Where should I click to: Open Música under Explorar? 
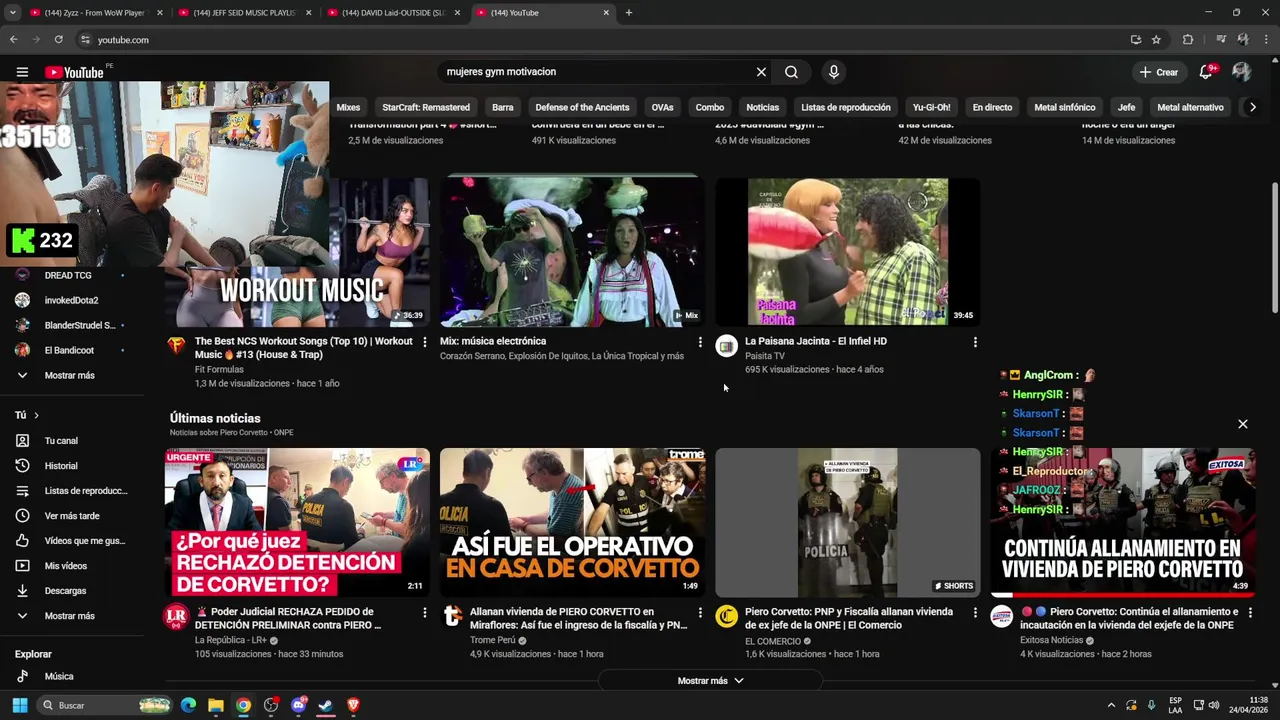[x=58, y=676]
